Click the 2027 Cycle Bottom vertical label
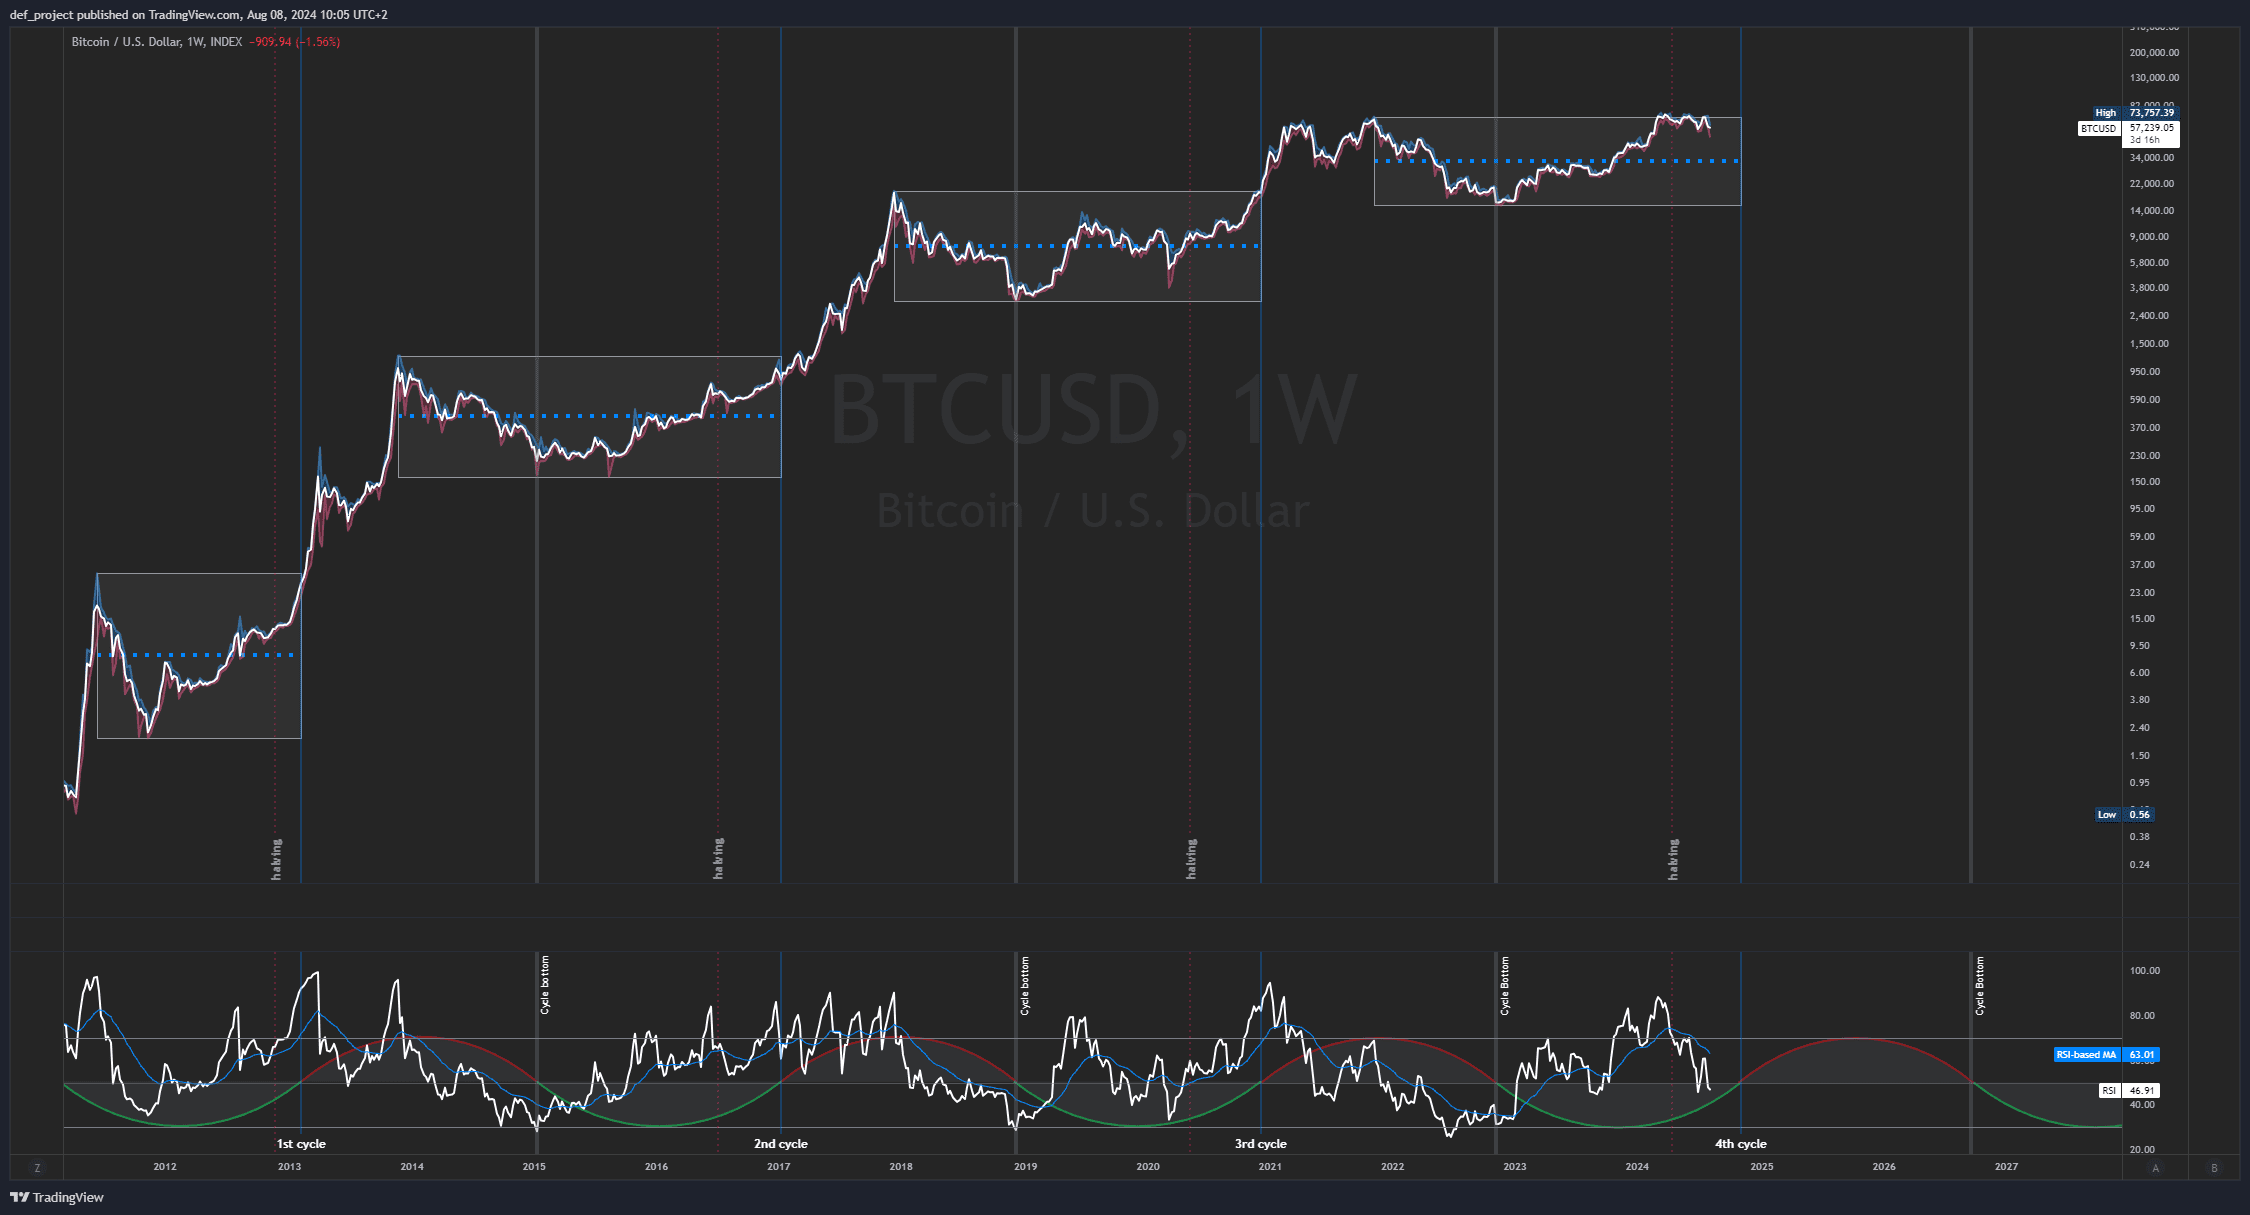 pos(1980,986)
